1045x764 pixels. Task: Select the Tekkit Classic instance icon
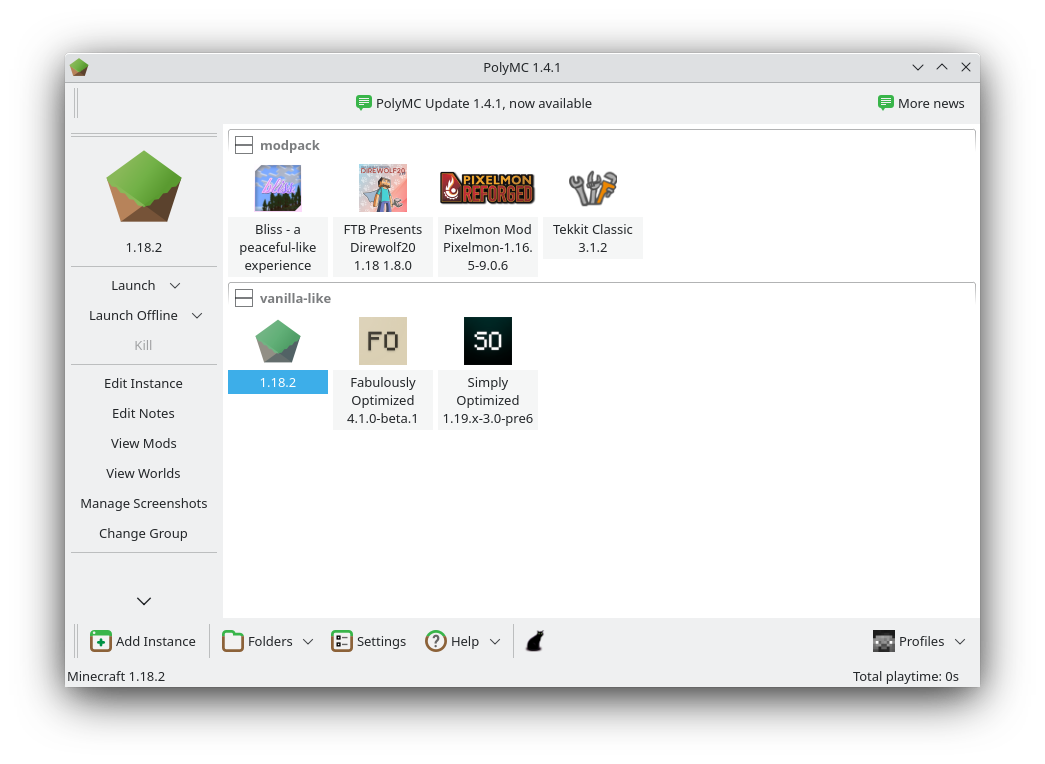click(592, 187)
